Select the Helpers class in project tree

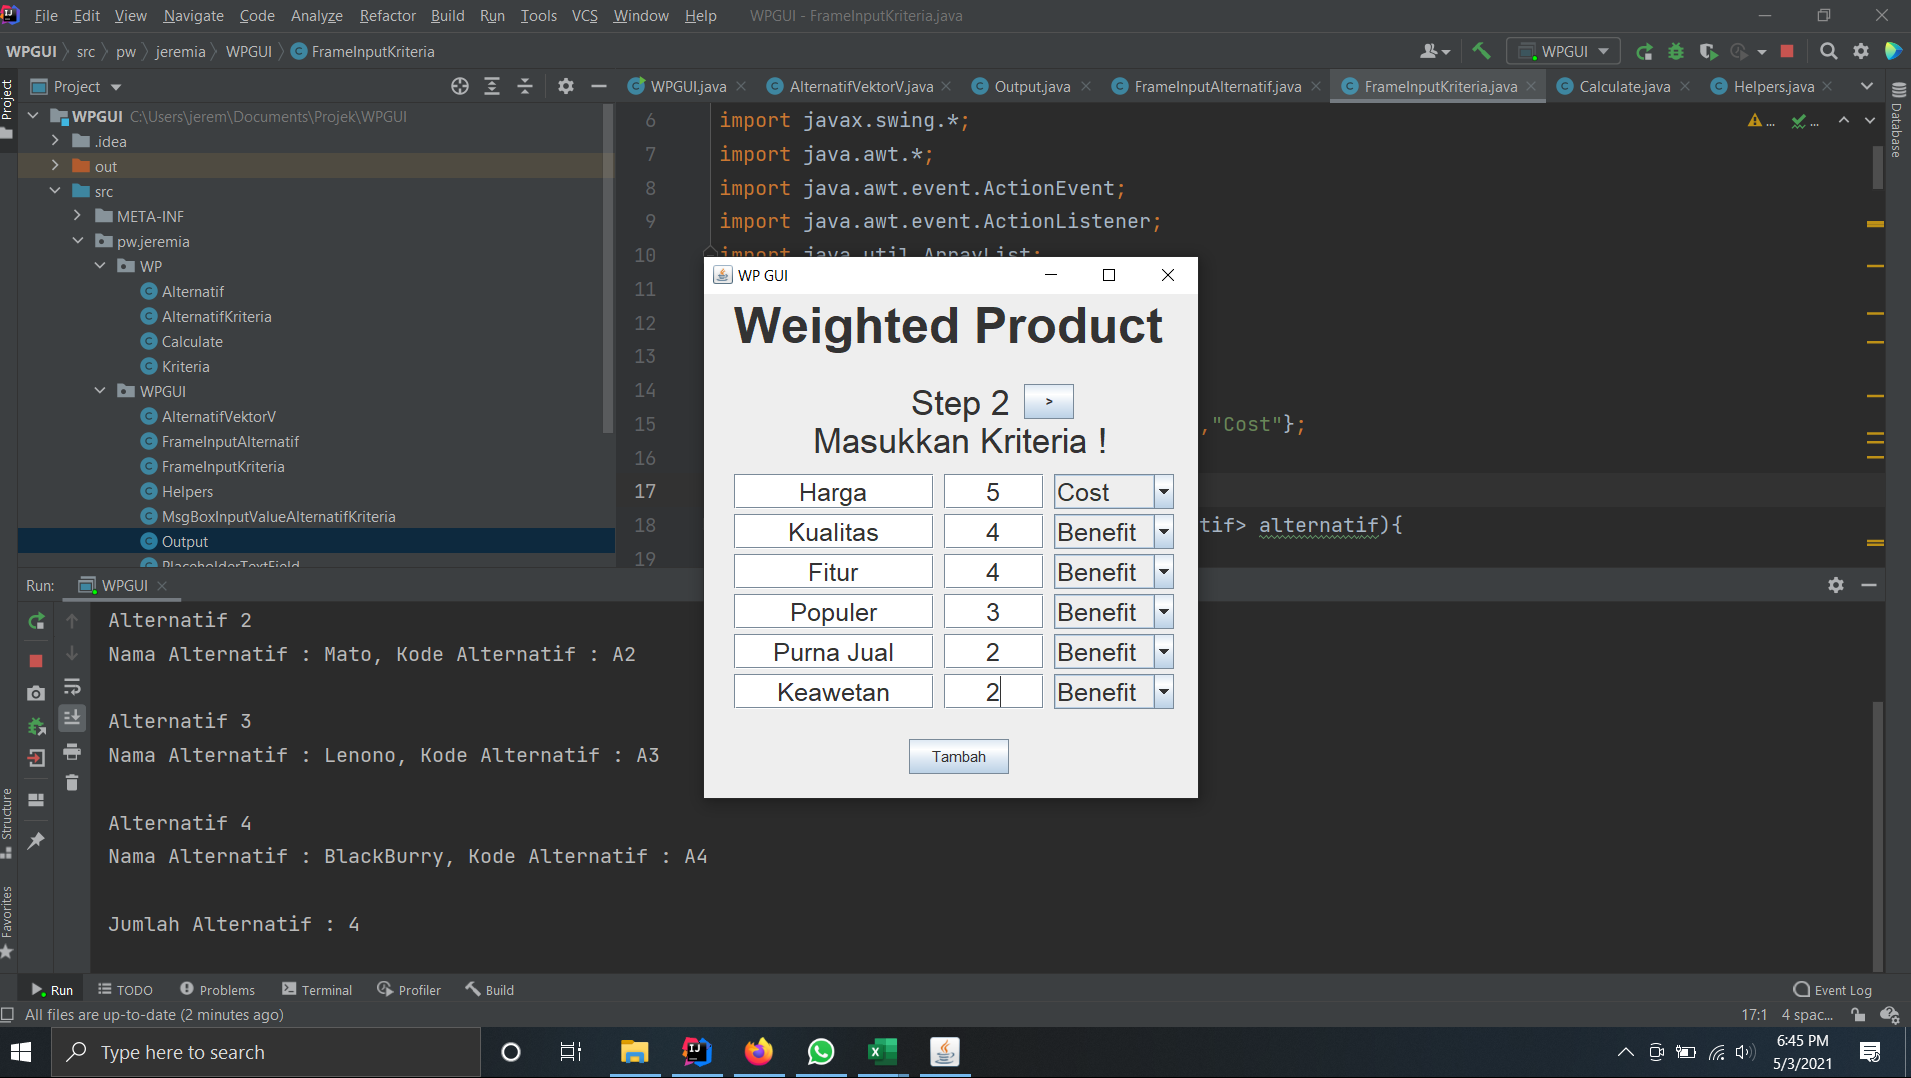point(187,491)
